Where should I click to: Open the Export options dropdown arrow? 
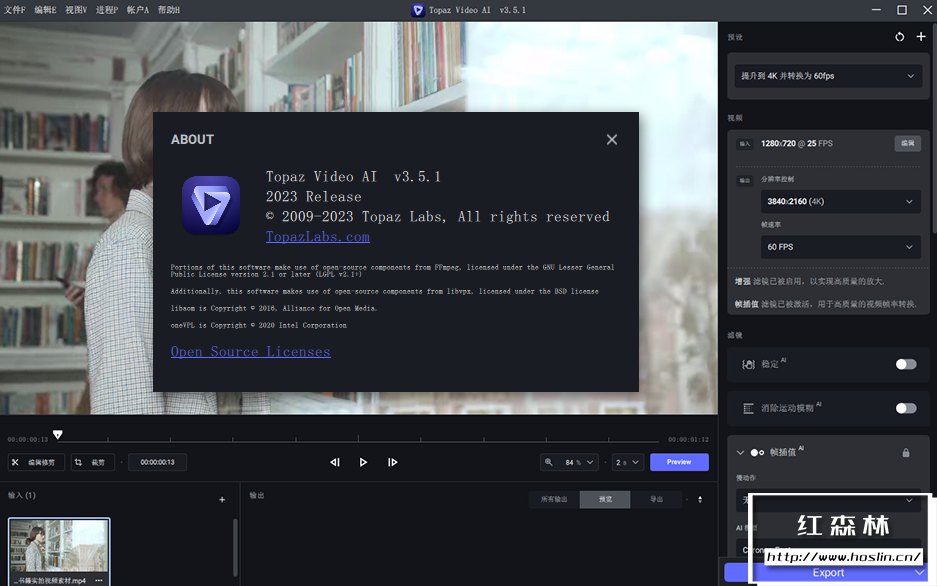[920, 572]
